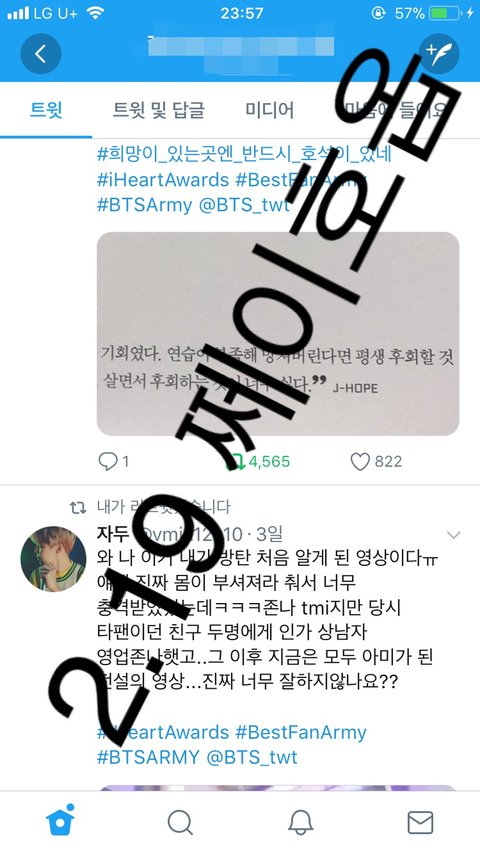Open 자두 profile avatar
Screen dimensions: 480x854
(x=53, y=559)
